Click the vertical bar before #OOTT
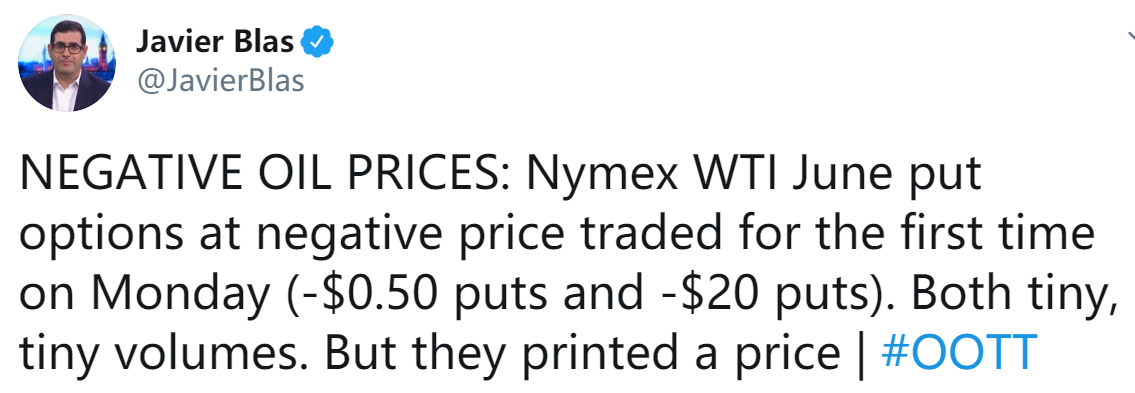Image resolution: width=1135 pixels, height=393 pixels. (860, 354)
